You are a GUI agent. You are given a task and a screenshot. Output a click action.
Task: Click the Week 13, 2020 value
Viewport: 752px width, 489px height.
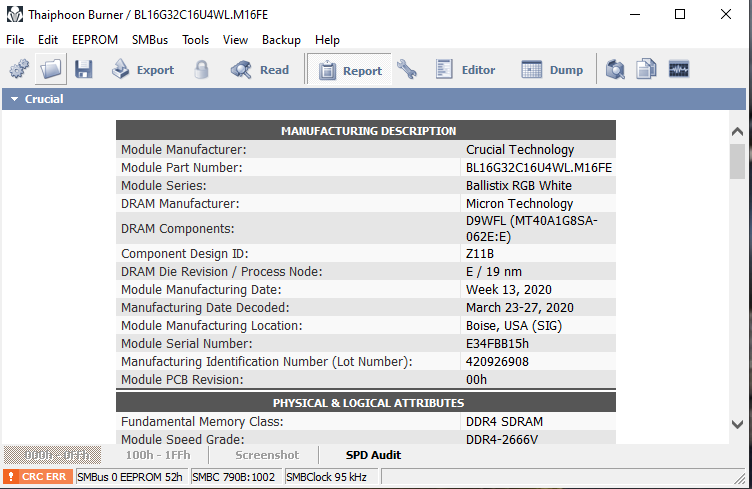(508, 290)
